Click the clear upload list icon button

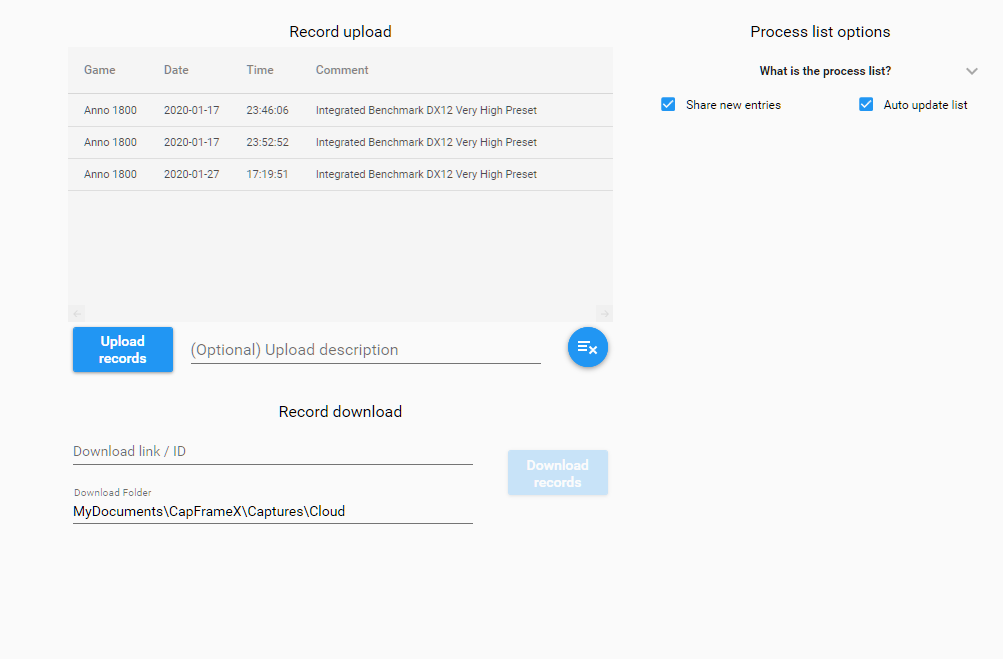coord(587,347)
